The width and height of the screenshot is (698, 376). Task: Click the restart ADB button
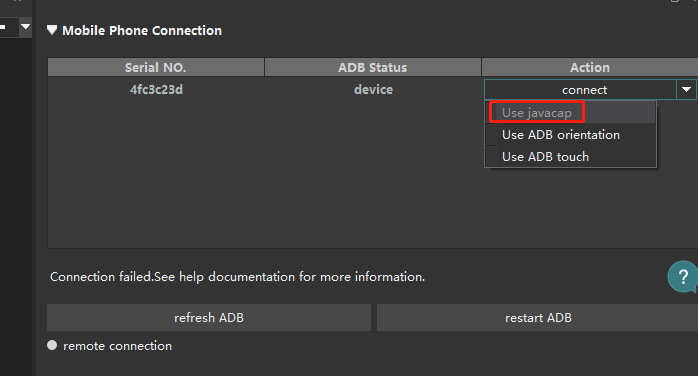coord(538,318)
